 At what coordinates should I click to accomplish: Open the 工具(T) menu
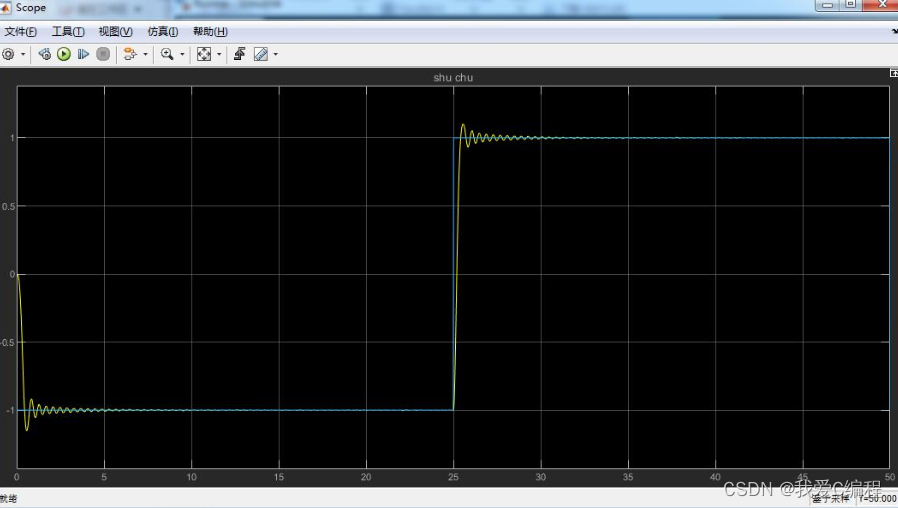coord(68,32)
